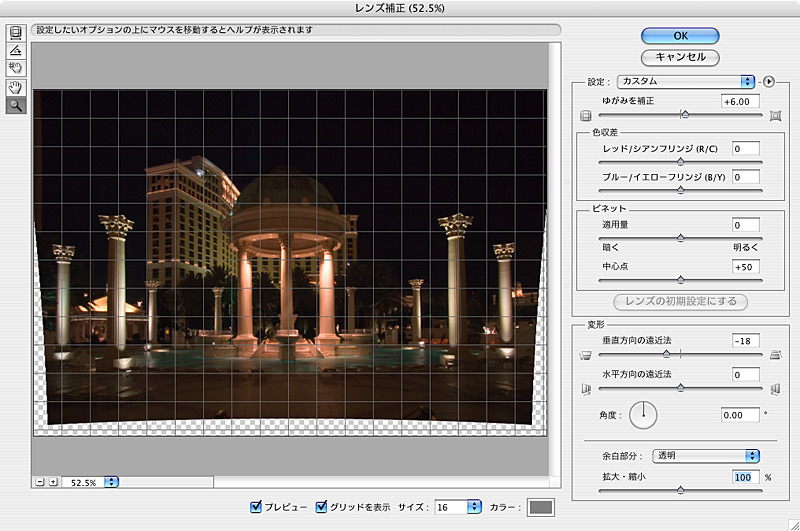Click the 垂直方向の遠近法 slider handle
Screen dimensions: 800x531
[x=666, y=353]
